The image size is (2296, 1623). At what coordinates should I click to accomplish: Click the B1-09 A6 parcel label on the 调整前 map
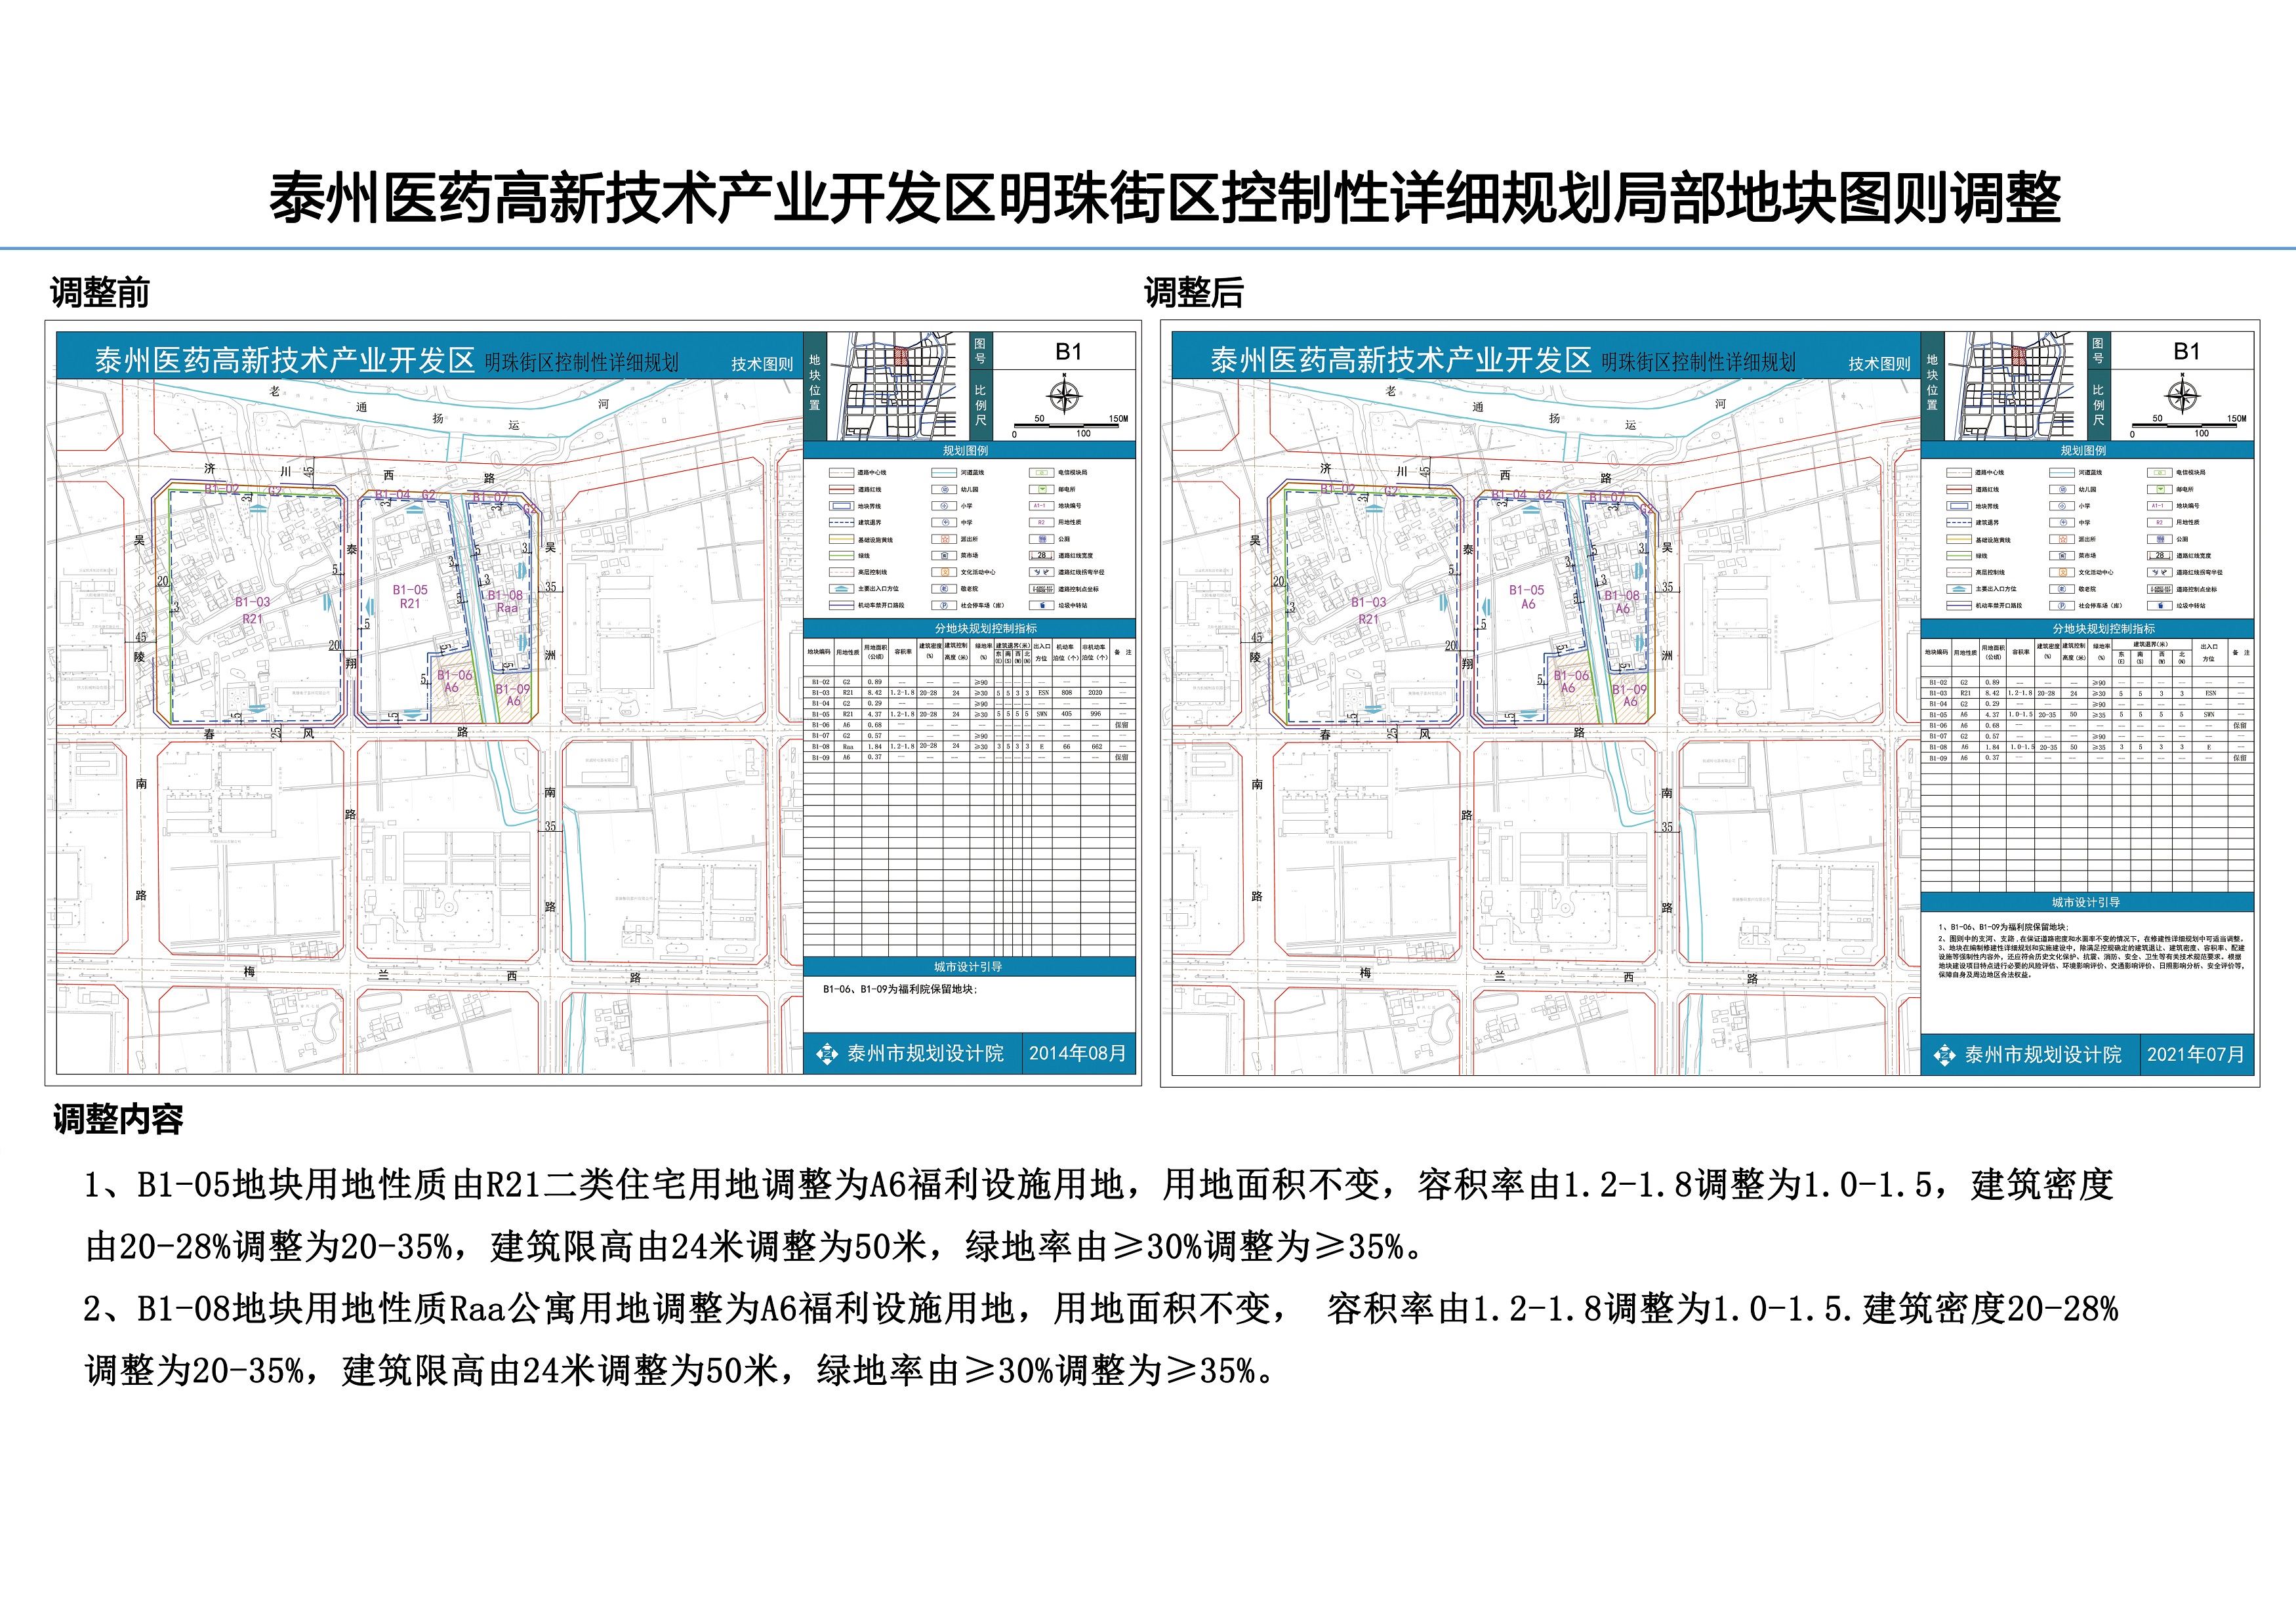point(513,695)
